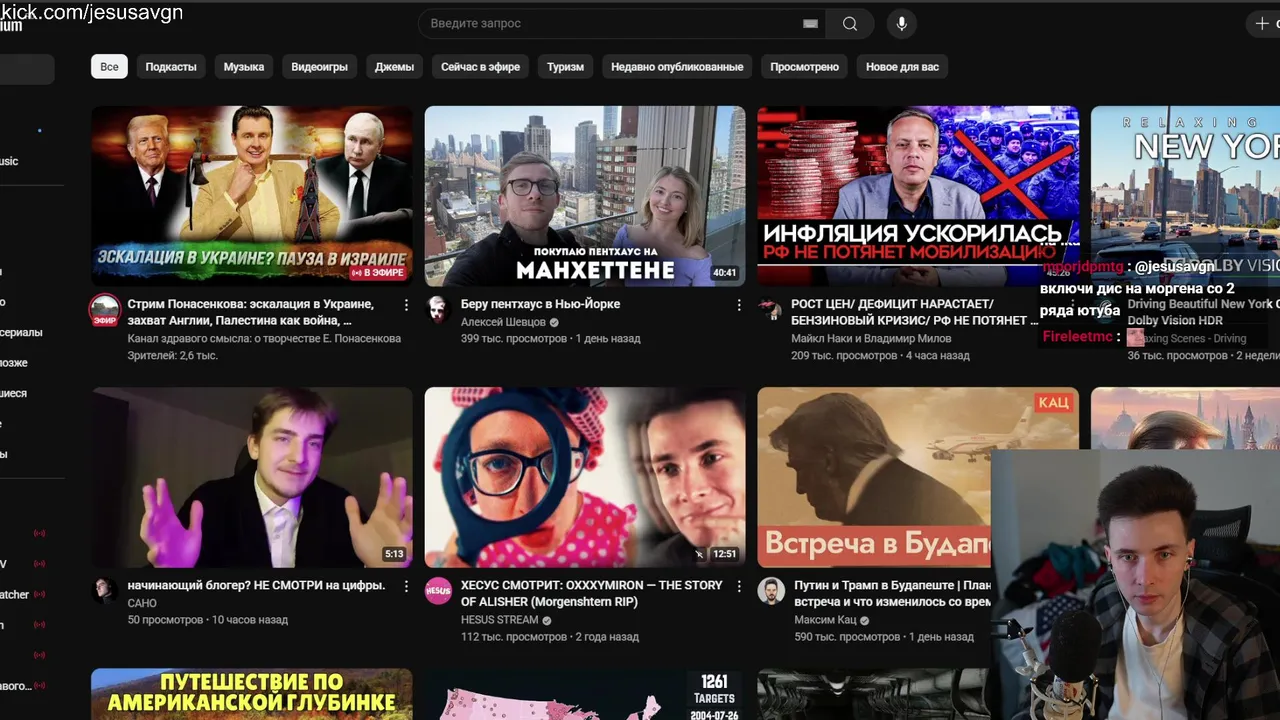
Task: Open the on-screen keyboard icon in search box
Action: (810, 24)
